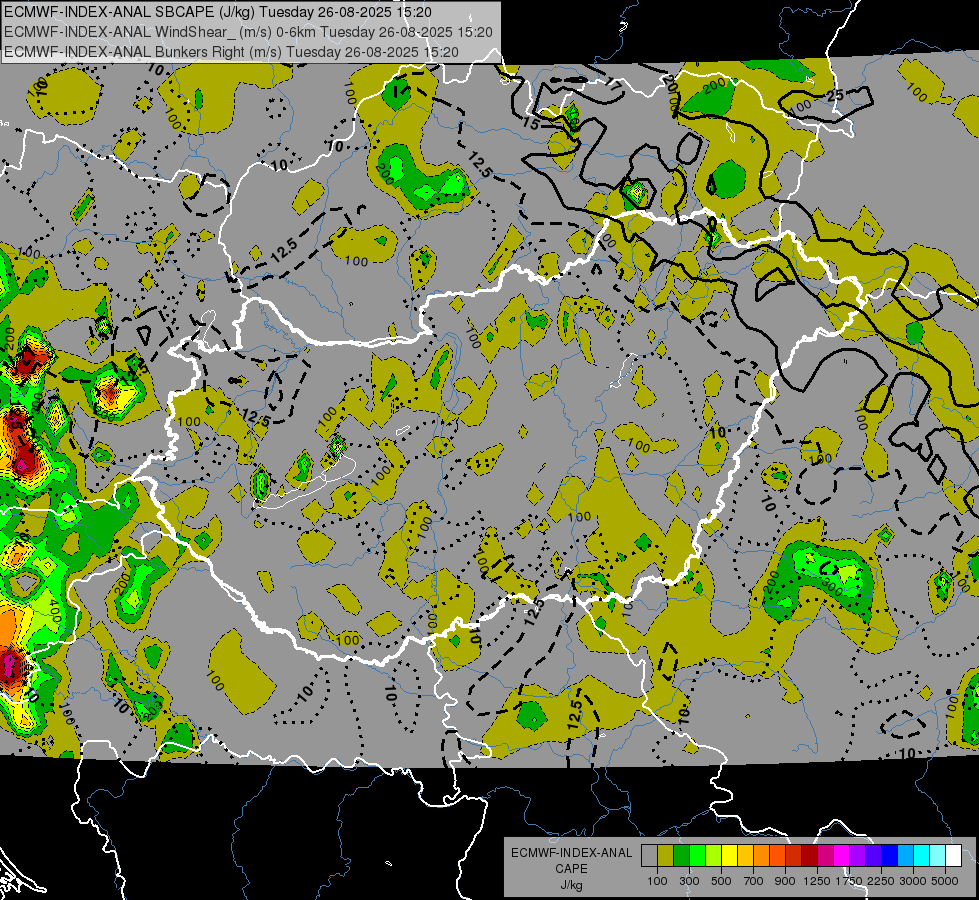
Task: Click the legend tick label 5000
Action: (945, 881)
